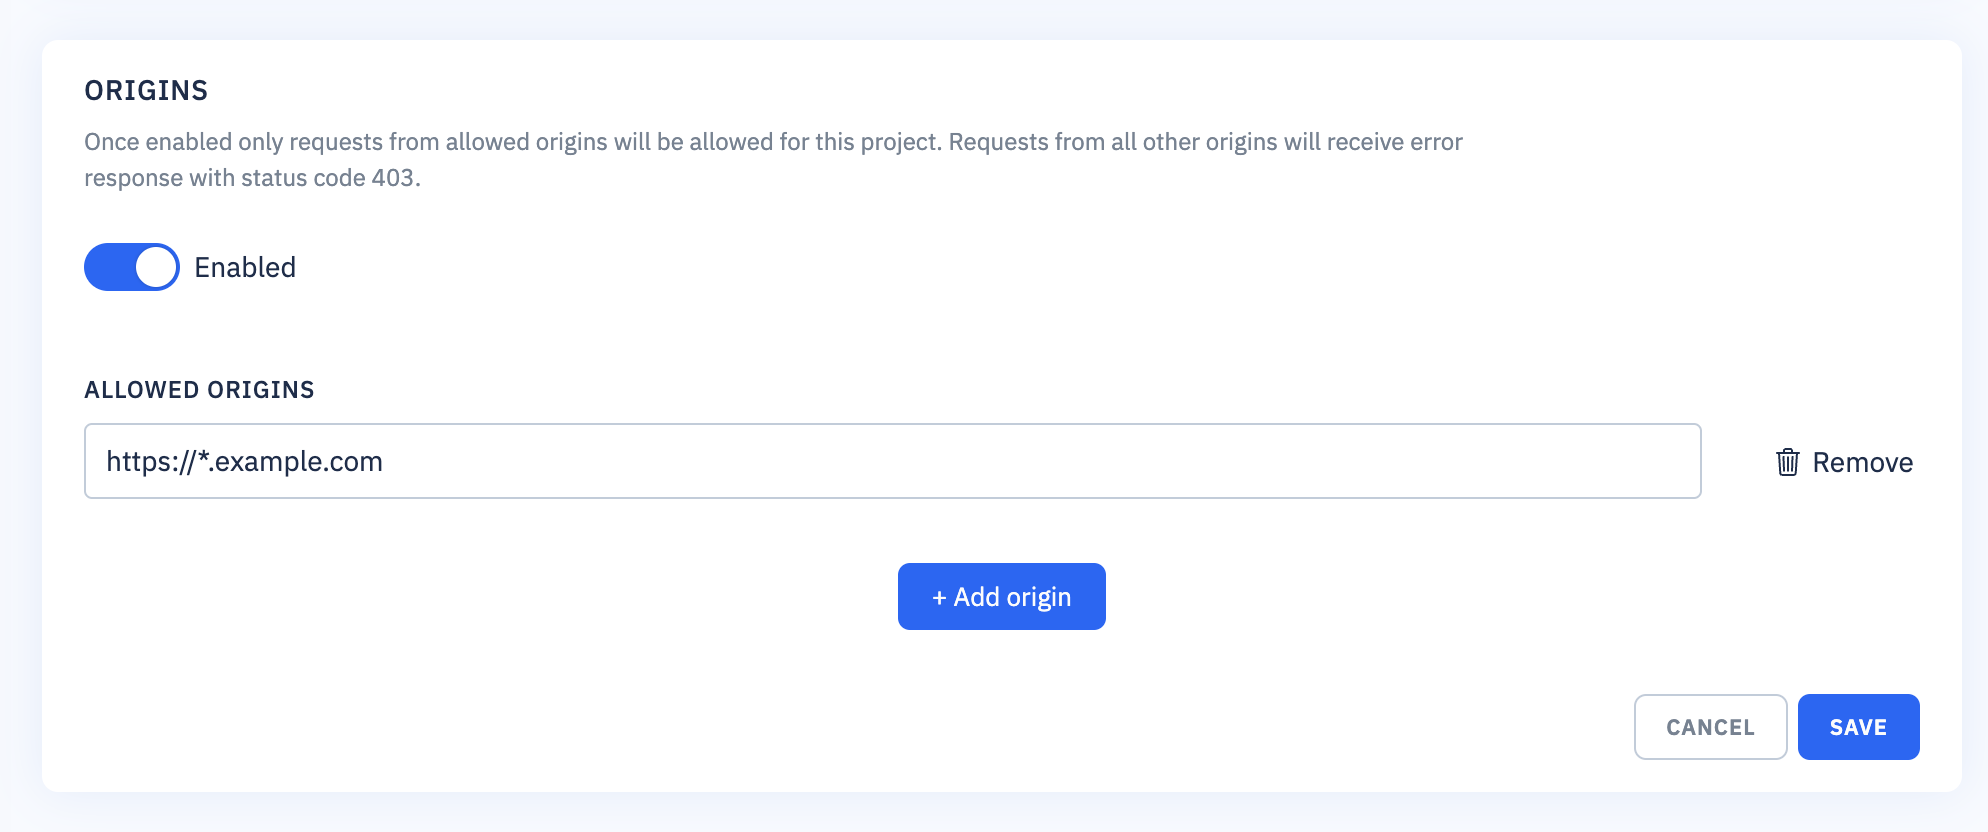Screen dimensions: 1988x832
Task: Click the ALLOWED ORIGINS label
Action: 199,389
